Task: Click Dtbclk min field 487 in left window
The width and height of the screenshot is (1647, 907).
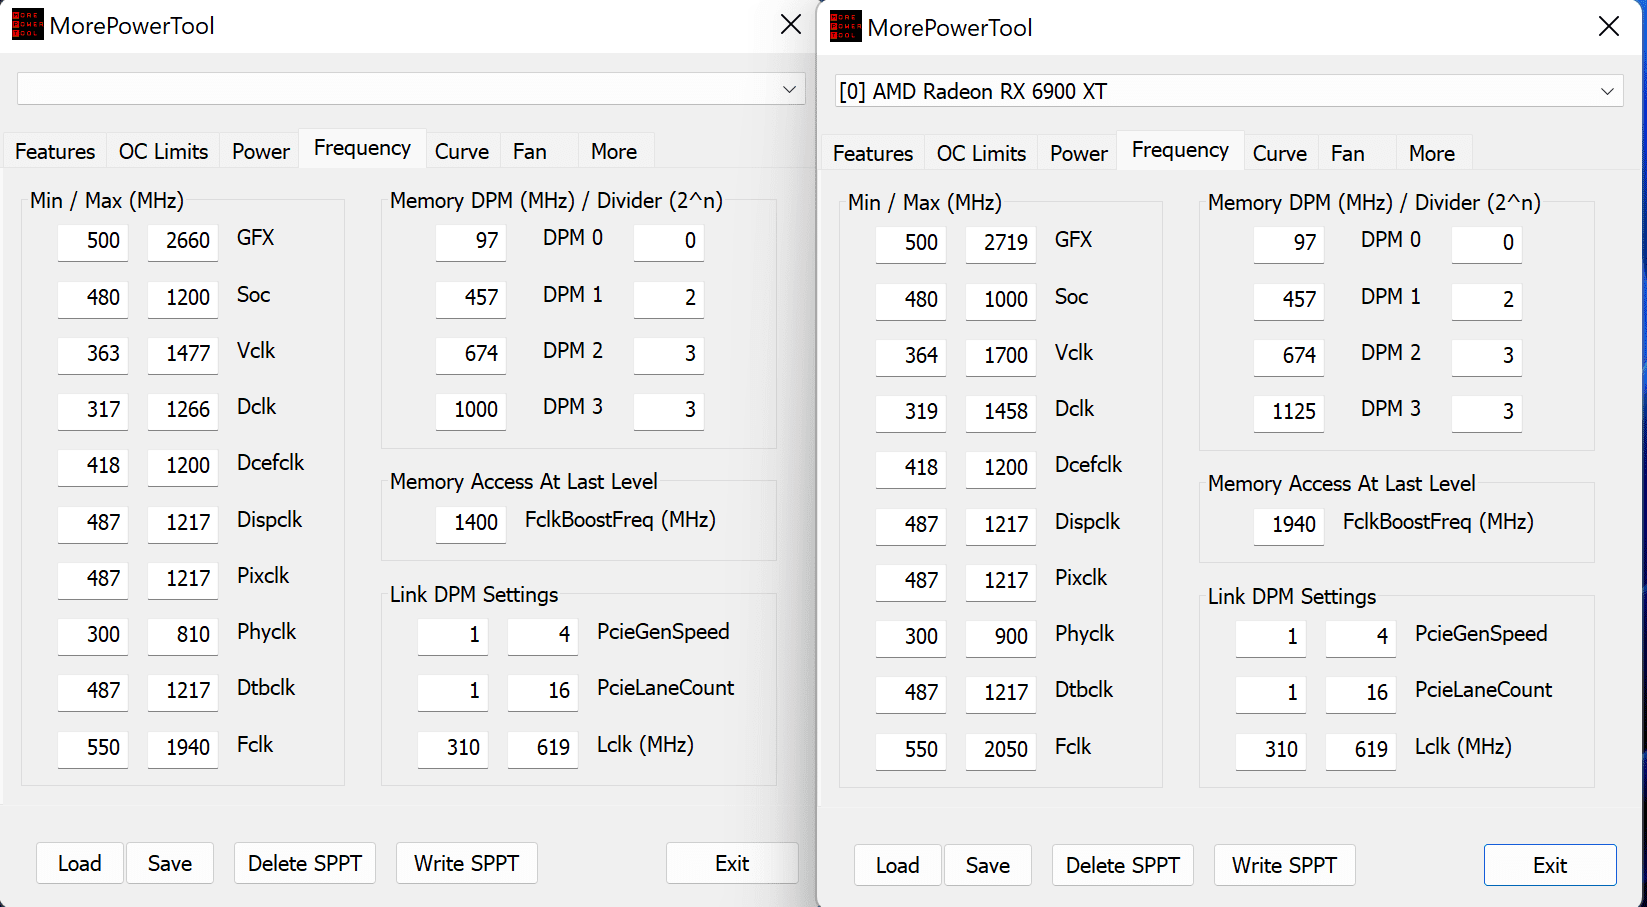Action: [x=93, y=691]
